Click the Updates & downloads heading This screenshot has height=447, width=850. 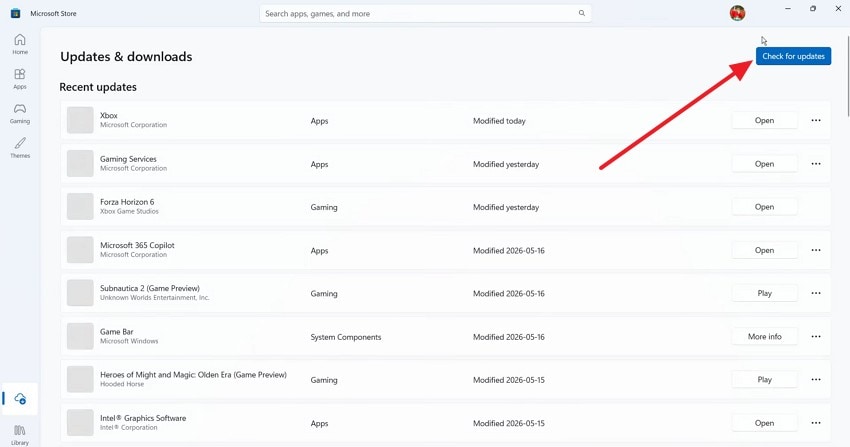(x=126, y=57)
